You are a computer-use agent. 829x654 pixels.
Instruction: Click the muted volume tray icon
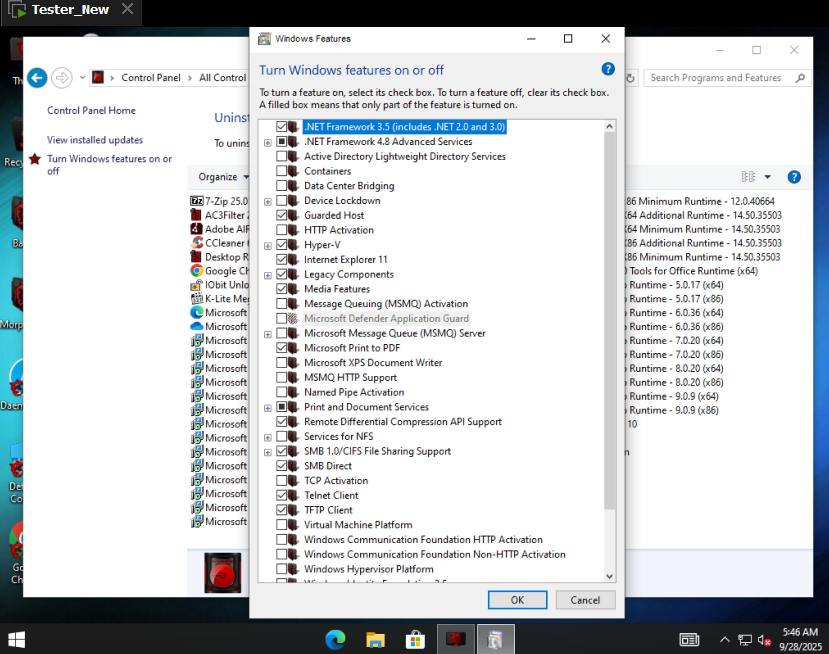coord(764,640)
